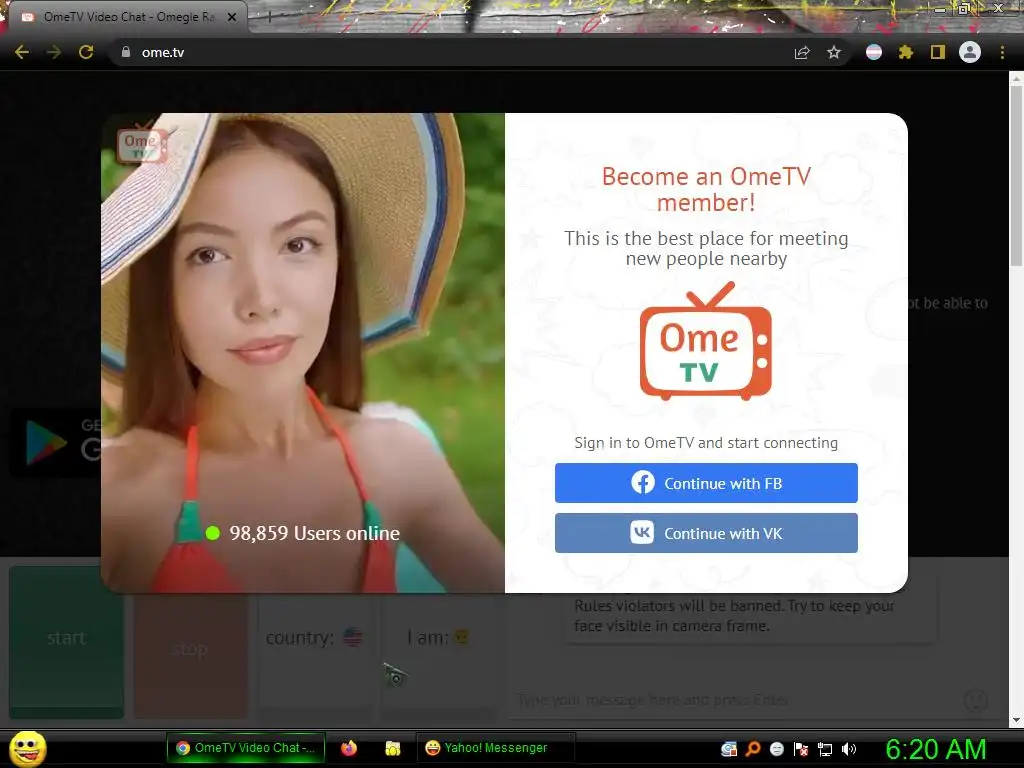Click the network connection tray icon
Viewport: 1024px width, 768px height.
[825, 749]
